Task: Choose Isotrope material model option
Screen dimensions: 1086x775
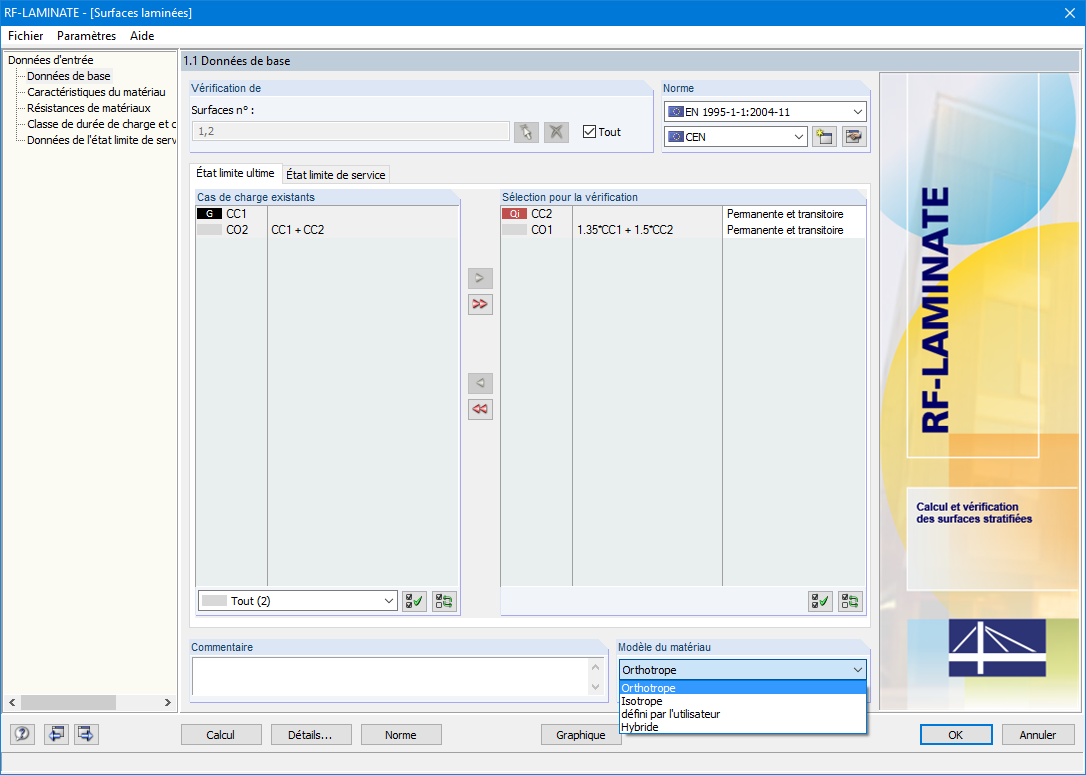Action: coord(742,701)
